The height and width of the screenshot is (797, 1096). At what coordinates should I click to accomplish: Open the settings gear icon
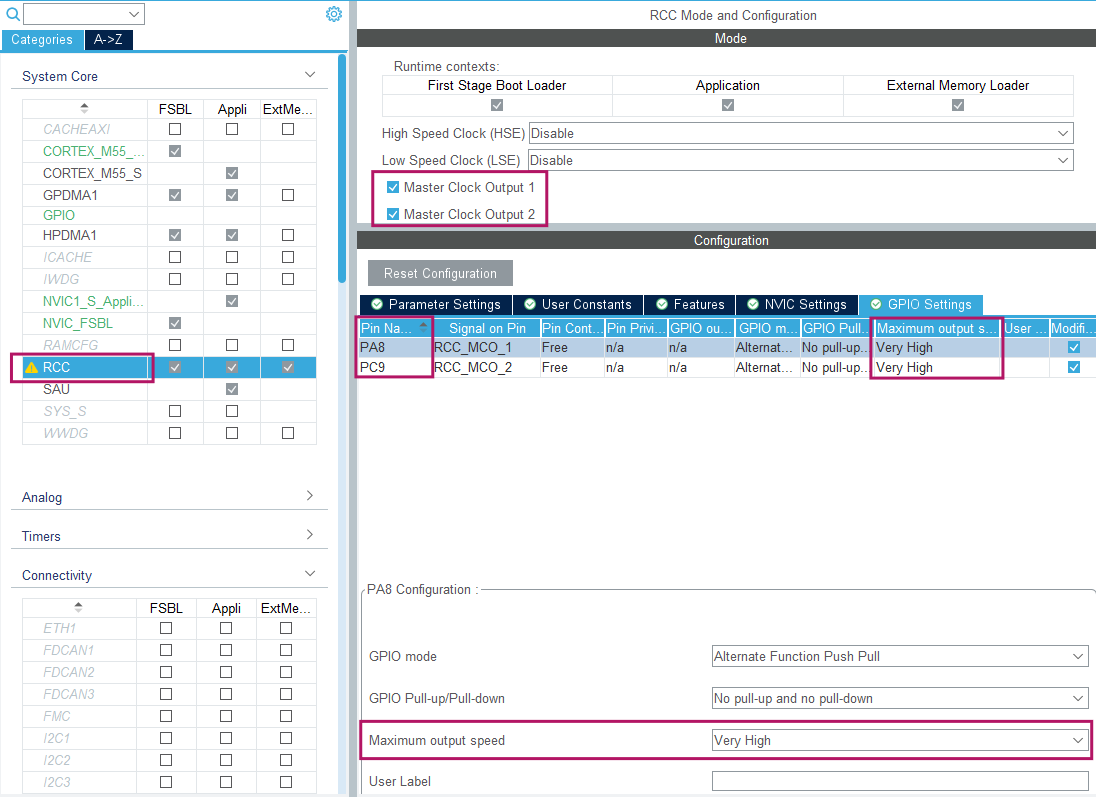[x=334, y=13]
